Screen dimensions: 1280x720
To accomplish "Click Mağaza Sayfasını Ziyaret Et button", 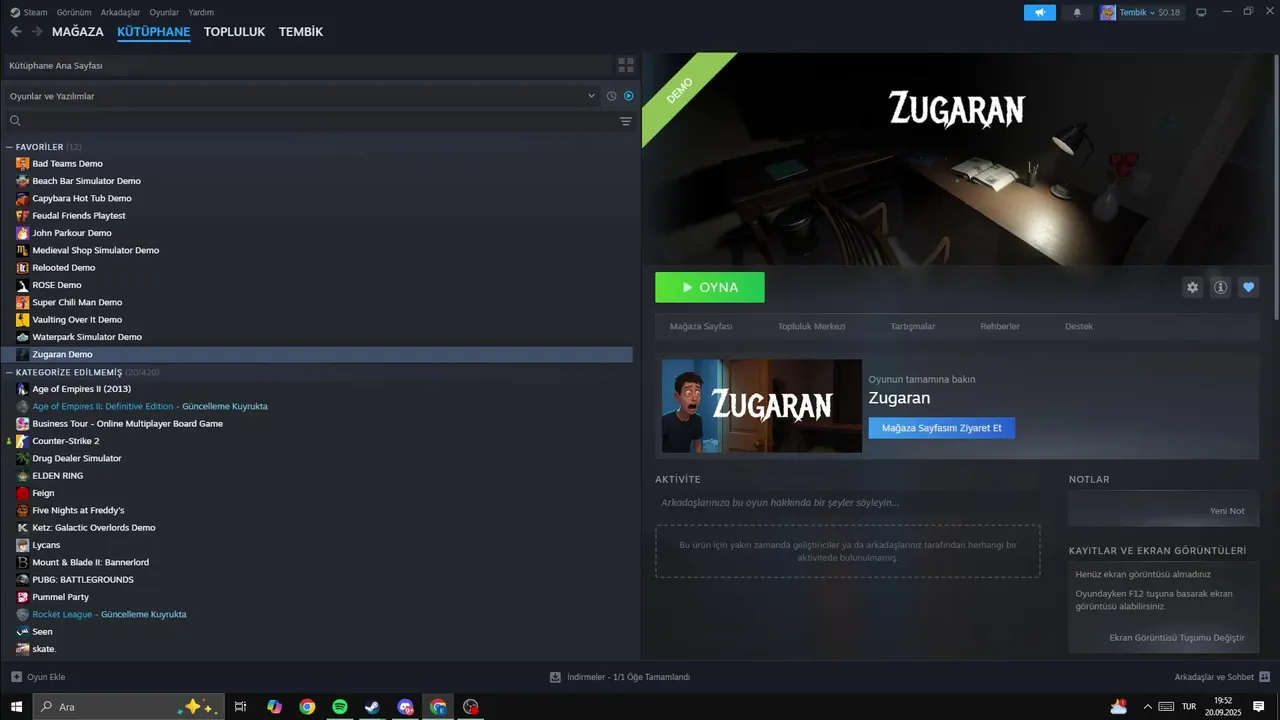I will point(942,428).
